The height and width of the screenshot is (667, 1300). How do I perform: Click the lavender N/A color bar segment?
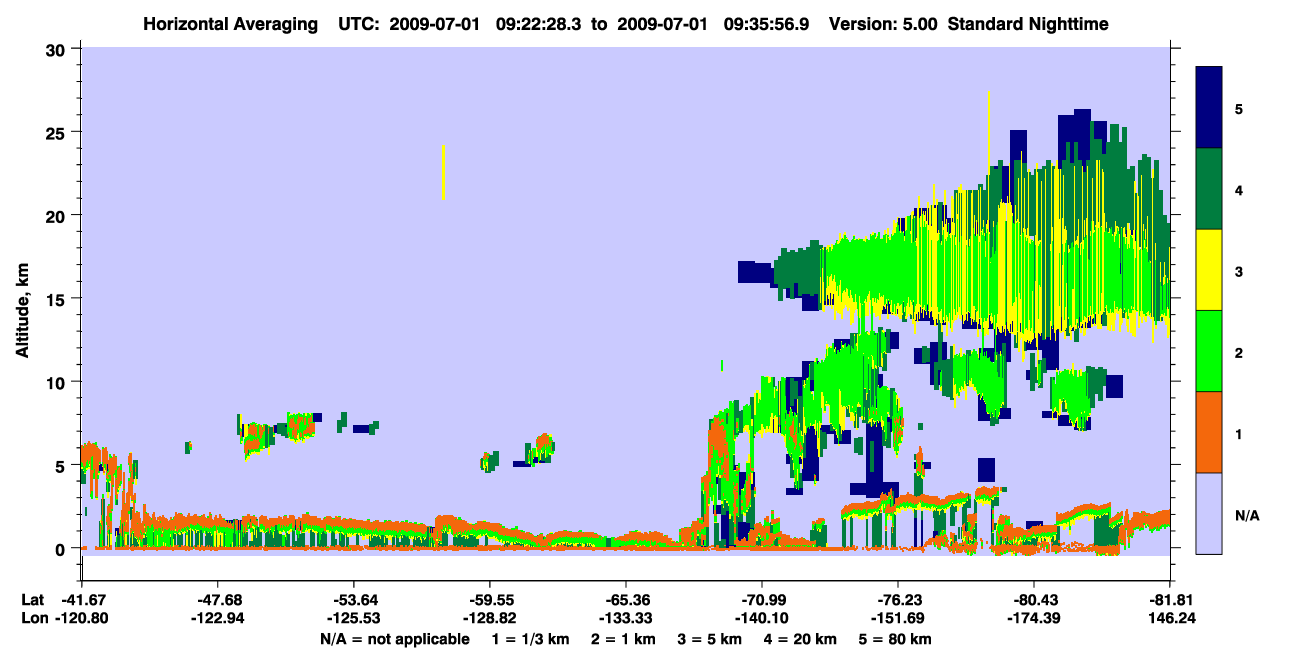(1209, 512)
